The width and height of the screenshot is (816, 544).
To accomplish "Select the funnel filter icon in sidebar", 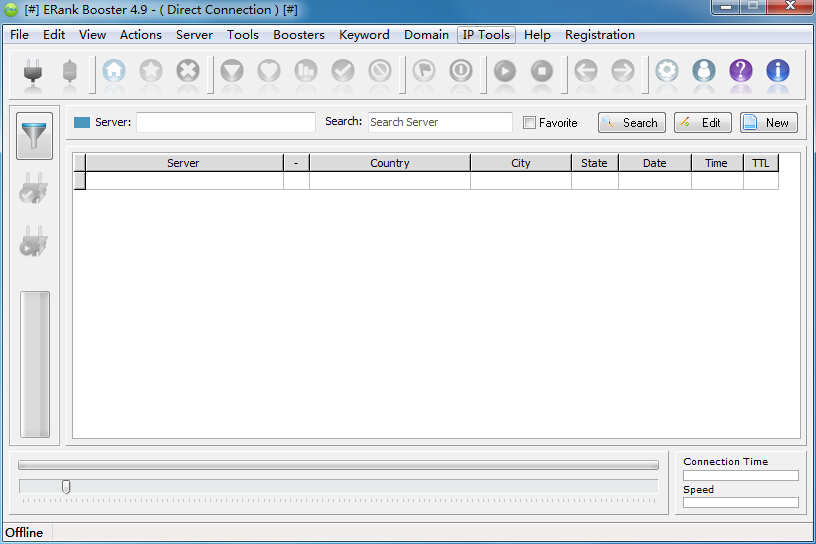I will 35,135.
